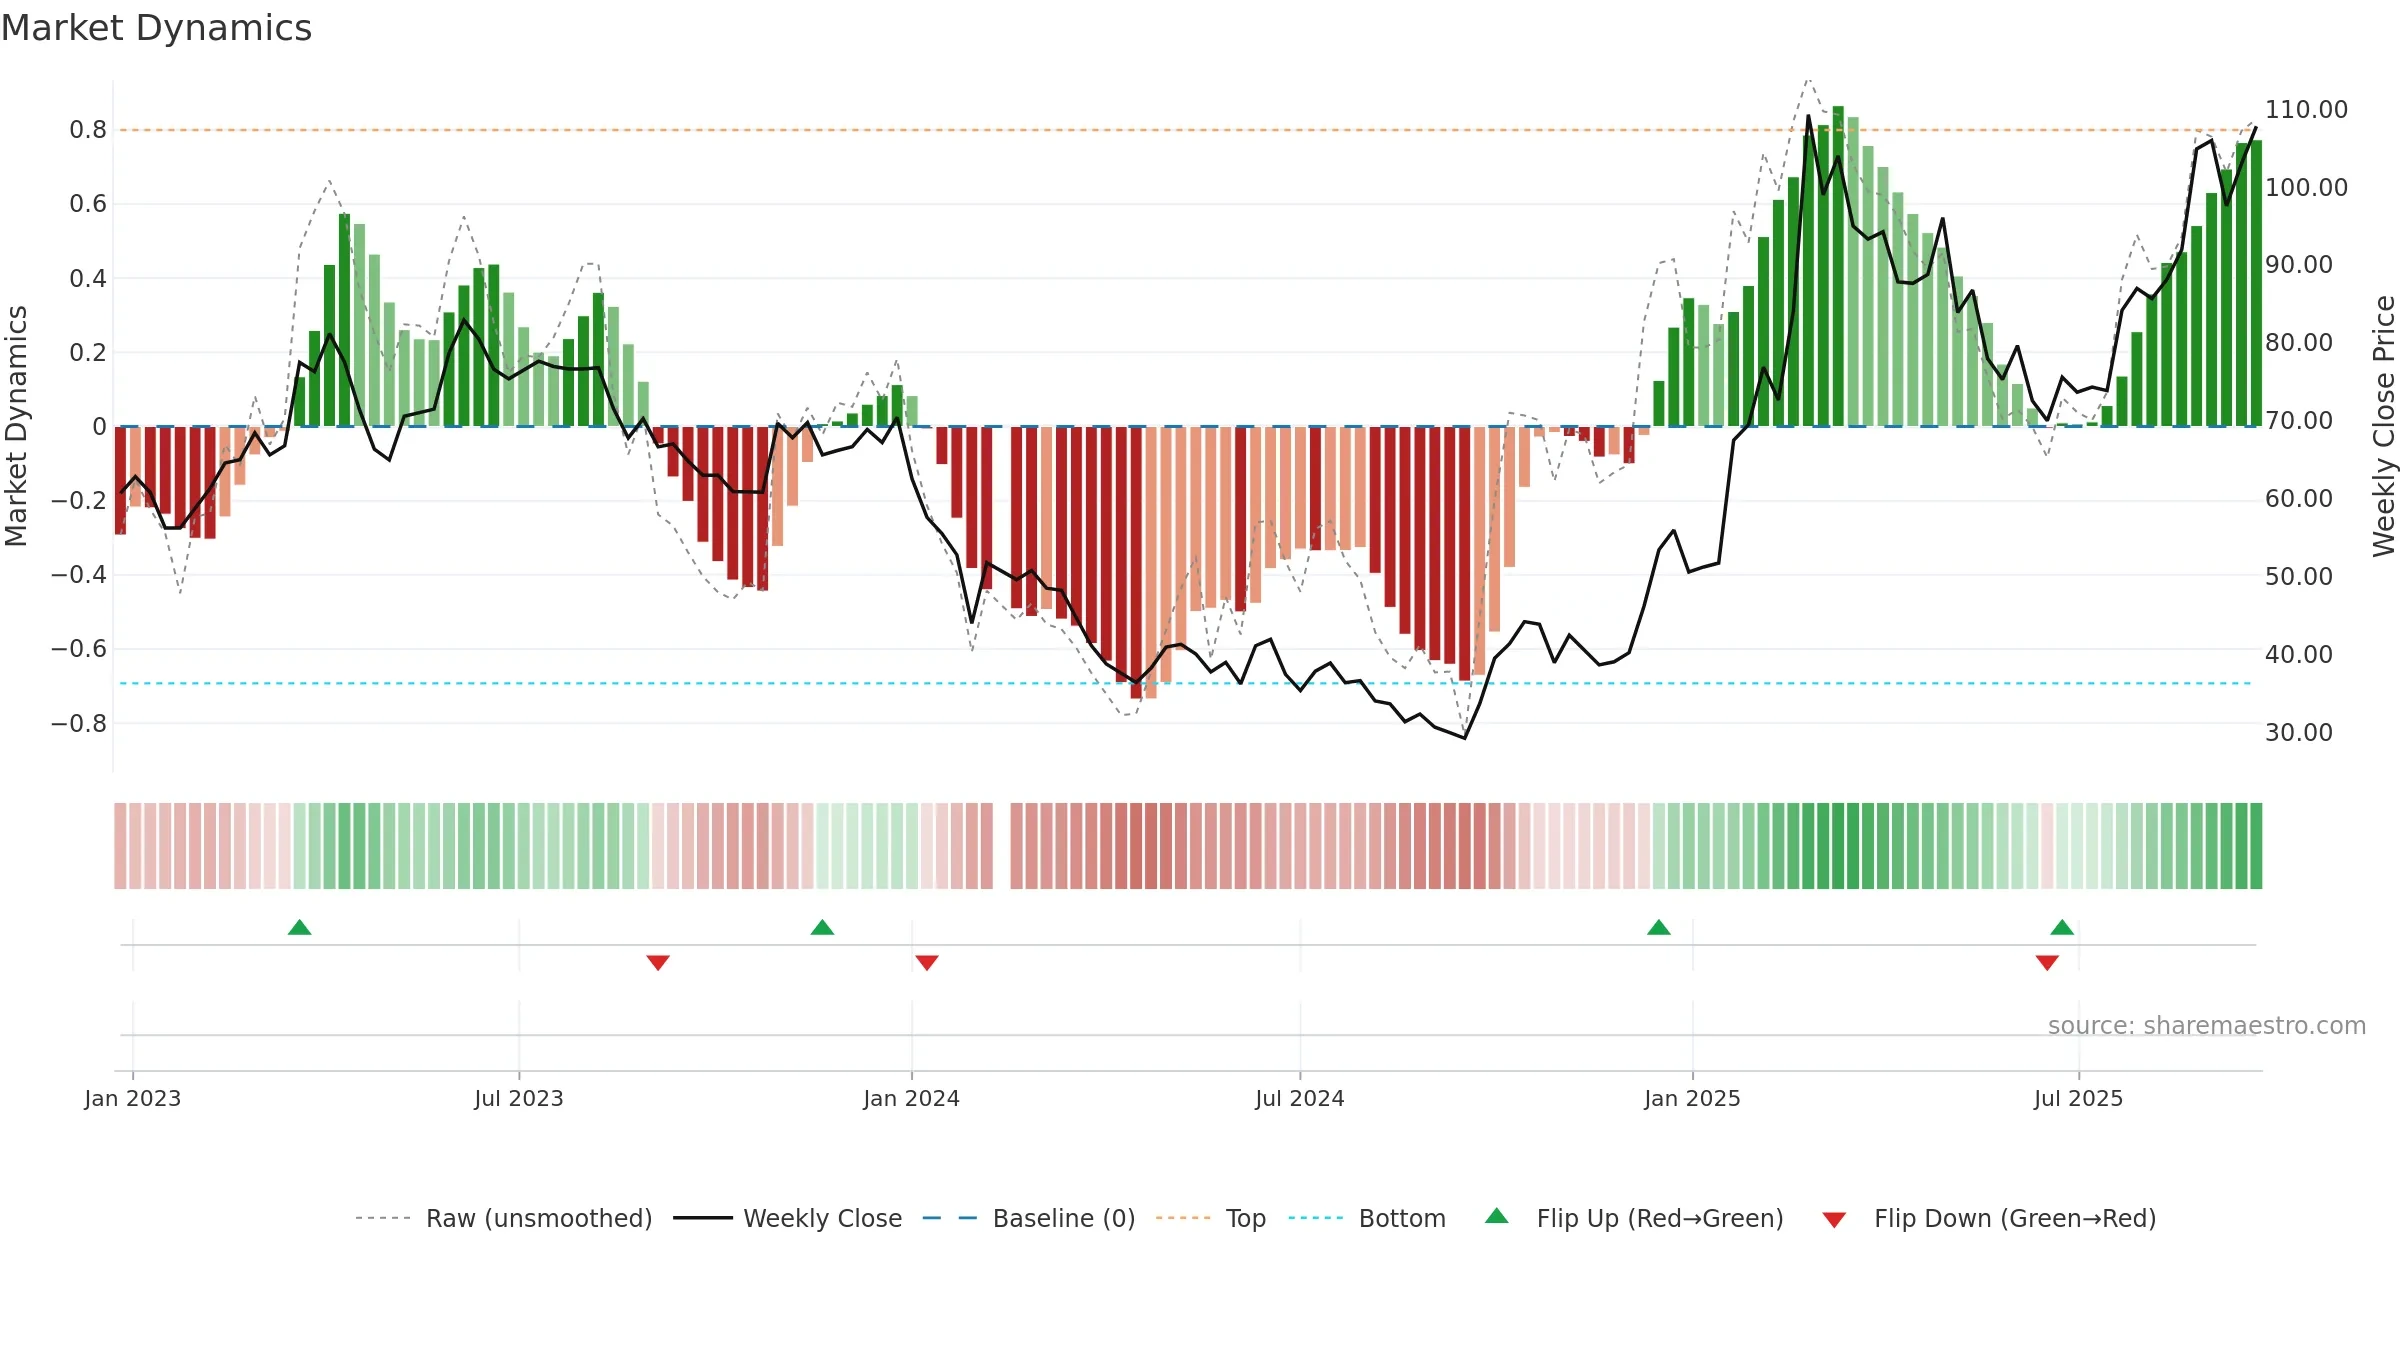Click the 70.00 price axis value
Screen dimensions: 2400x1350
pos(2299,420)
